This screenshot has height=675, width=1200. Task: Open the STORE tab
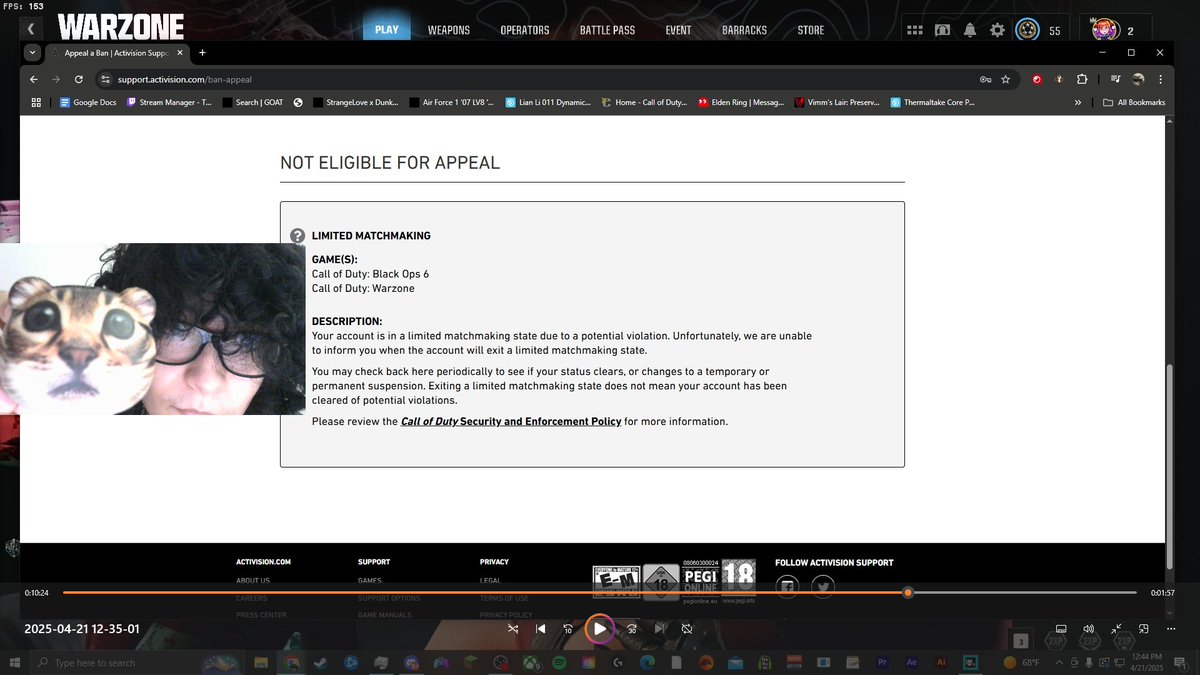[x=811, y=30]
